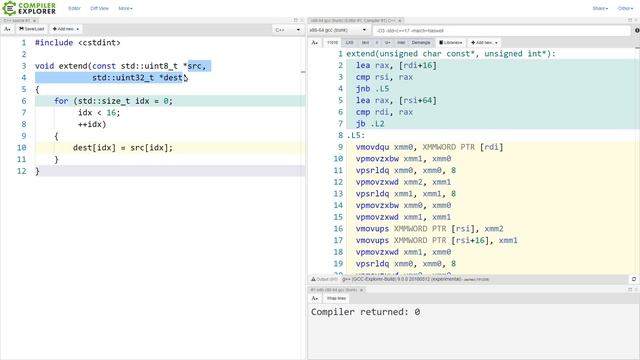Toggle the 11010 binary output filter
The image size is (640, 360).
pyautogui.click(x=333, y=42)
